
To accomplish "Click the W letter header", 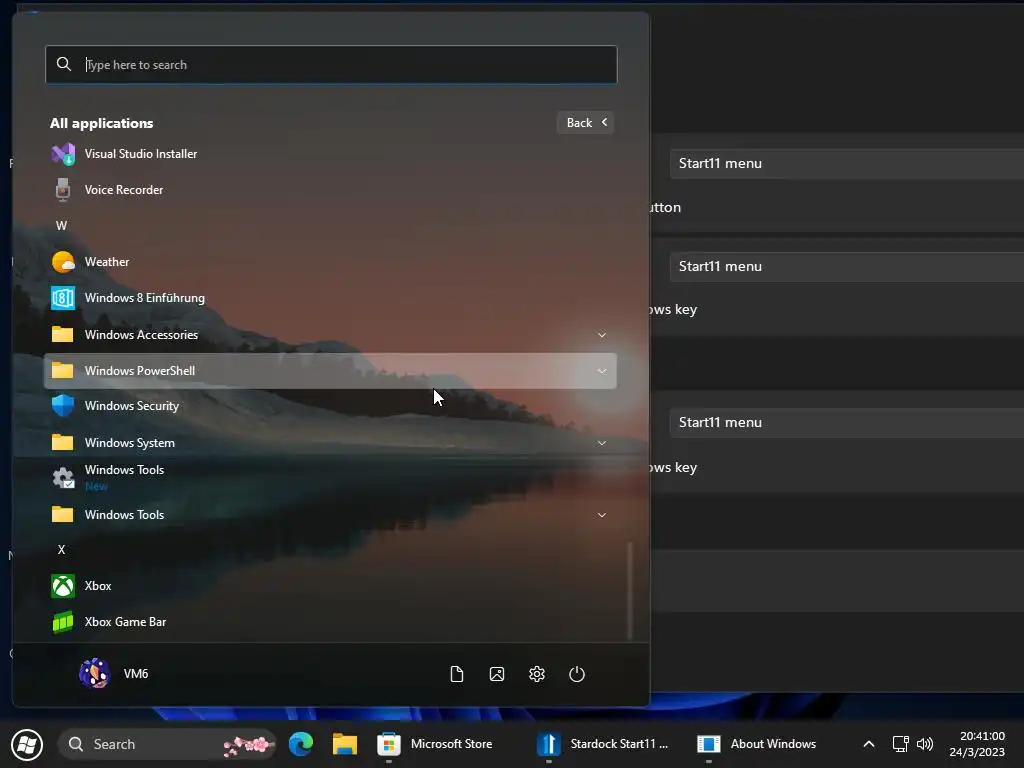I will pyautogui.click(x=61, y=226).
